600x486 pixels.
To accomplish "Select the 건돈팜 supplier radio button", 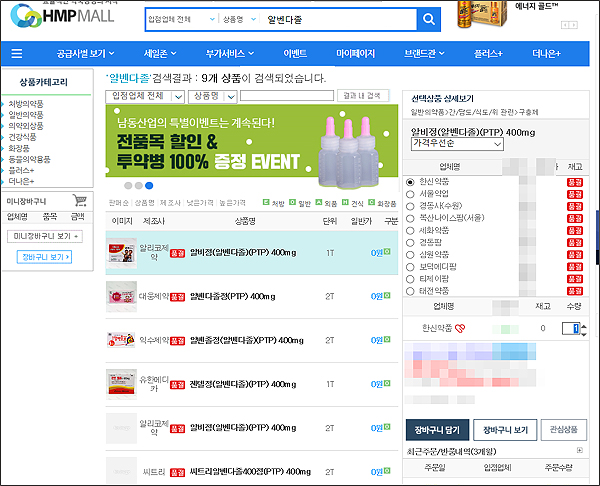I will click(x=410, y=243).
